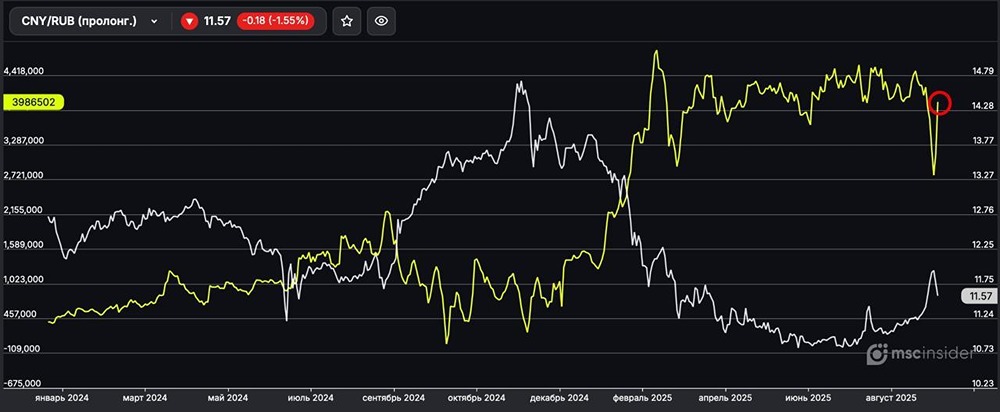The width and height of the screenshot is (1000, 412).
Task: Click the август 2025 date label
Action: pyautogui.click(x=891, y=398)
